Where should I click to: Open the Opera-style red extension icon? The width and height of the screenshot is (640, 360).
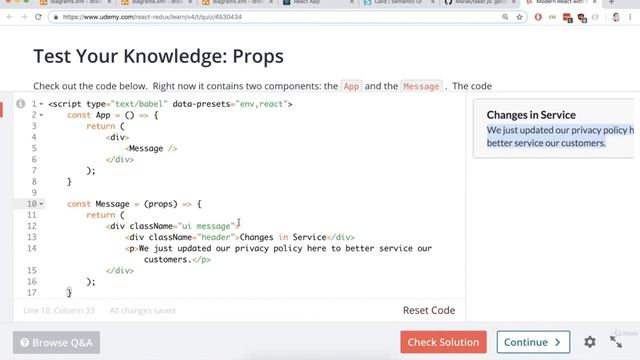tap(538, 17)
